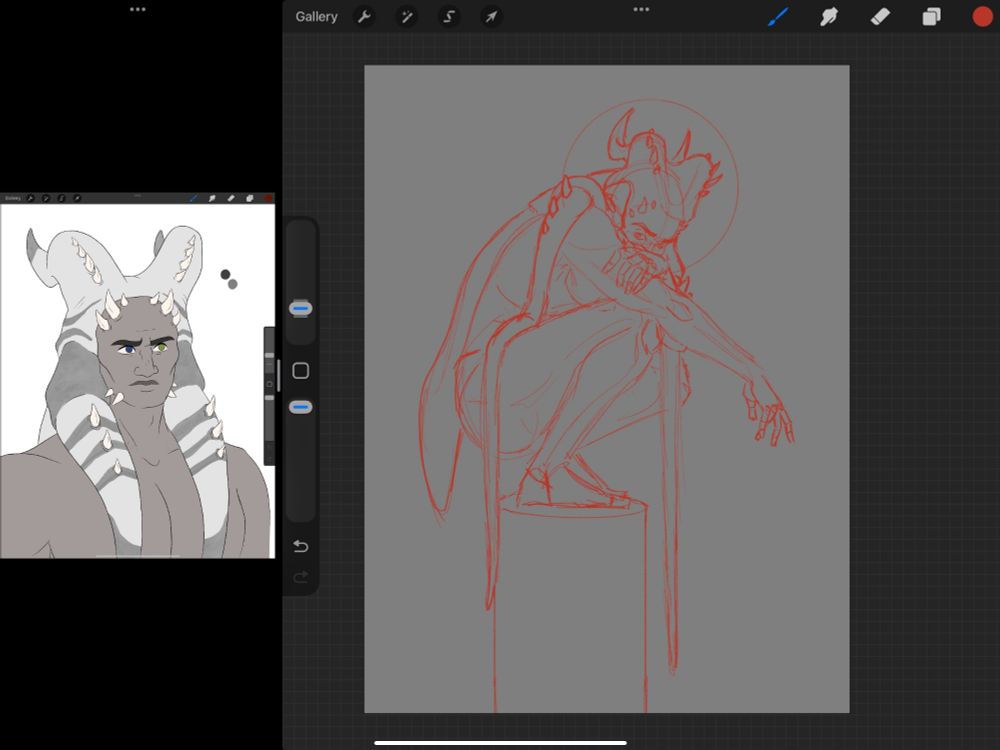The height and width of the screenshot is (750, 1000).
Task: Select the Smudge tool
Action: tap(829, 17)
